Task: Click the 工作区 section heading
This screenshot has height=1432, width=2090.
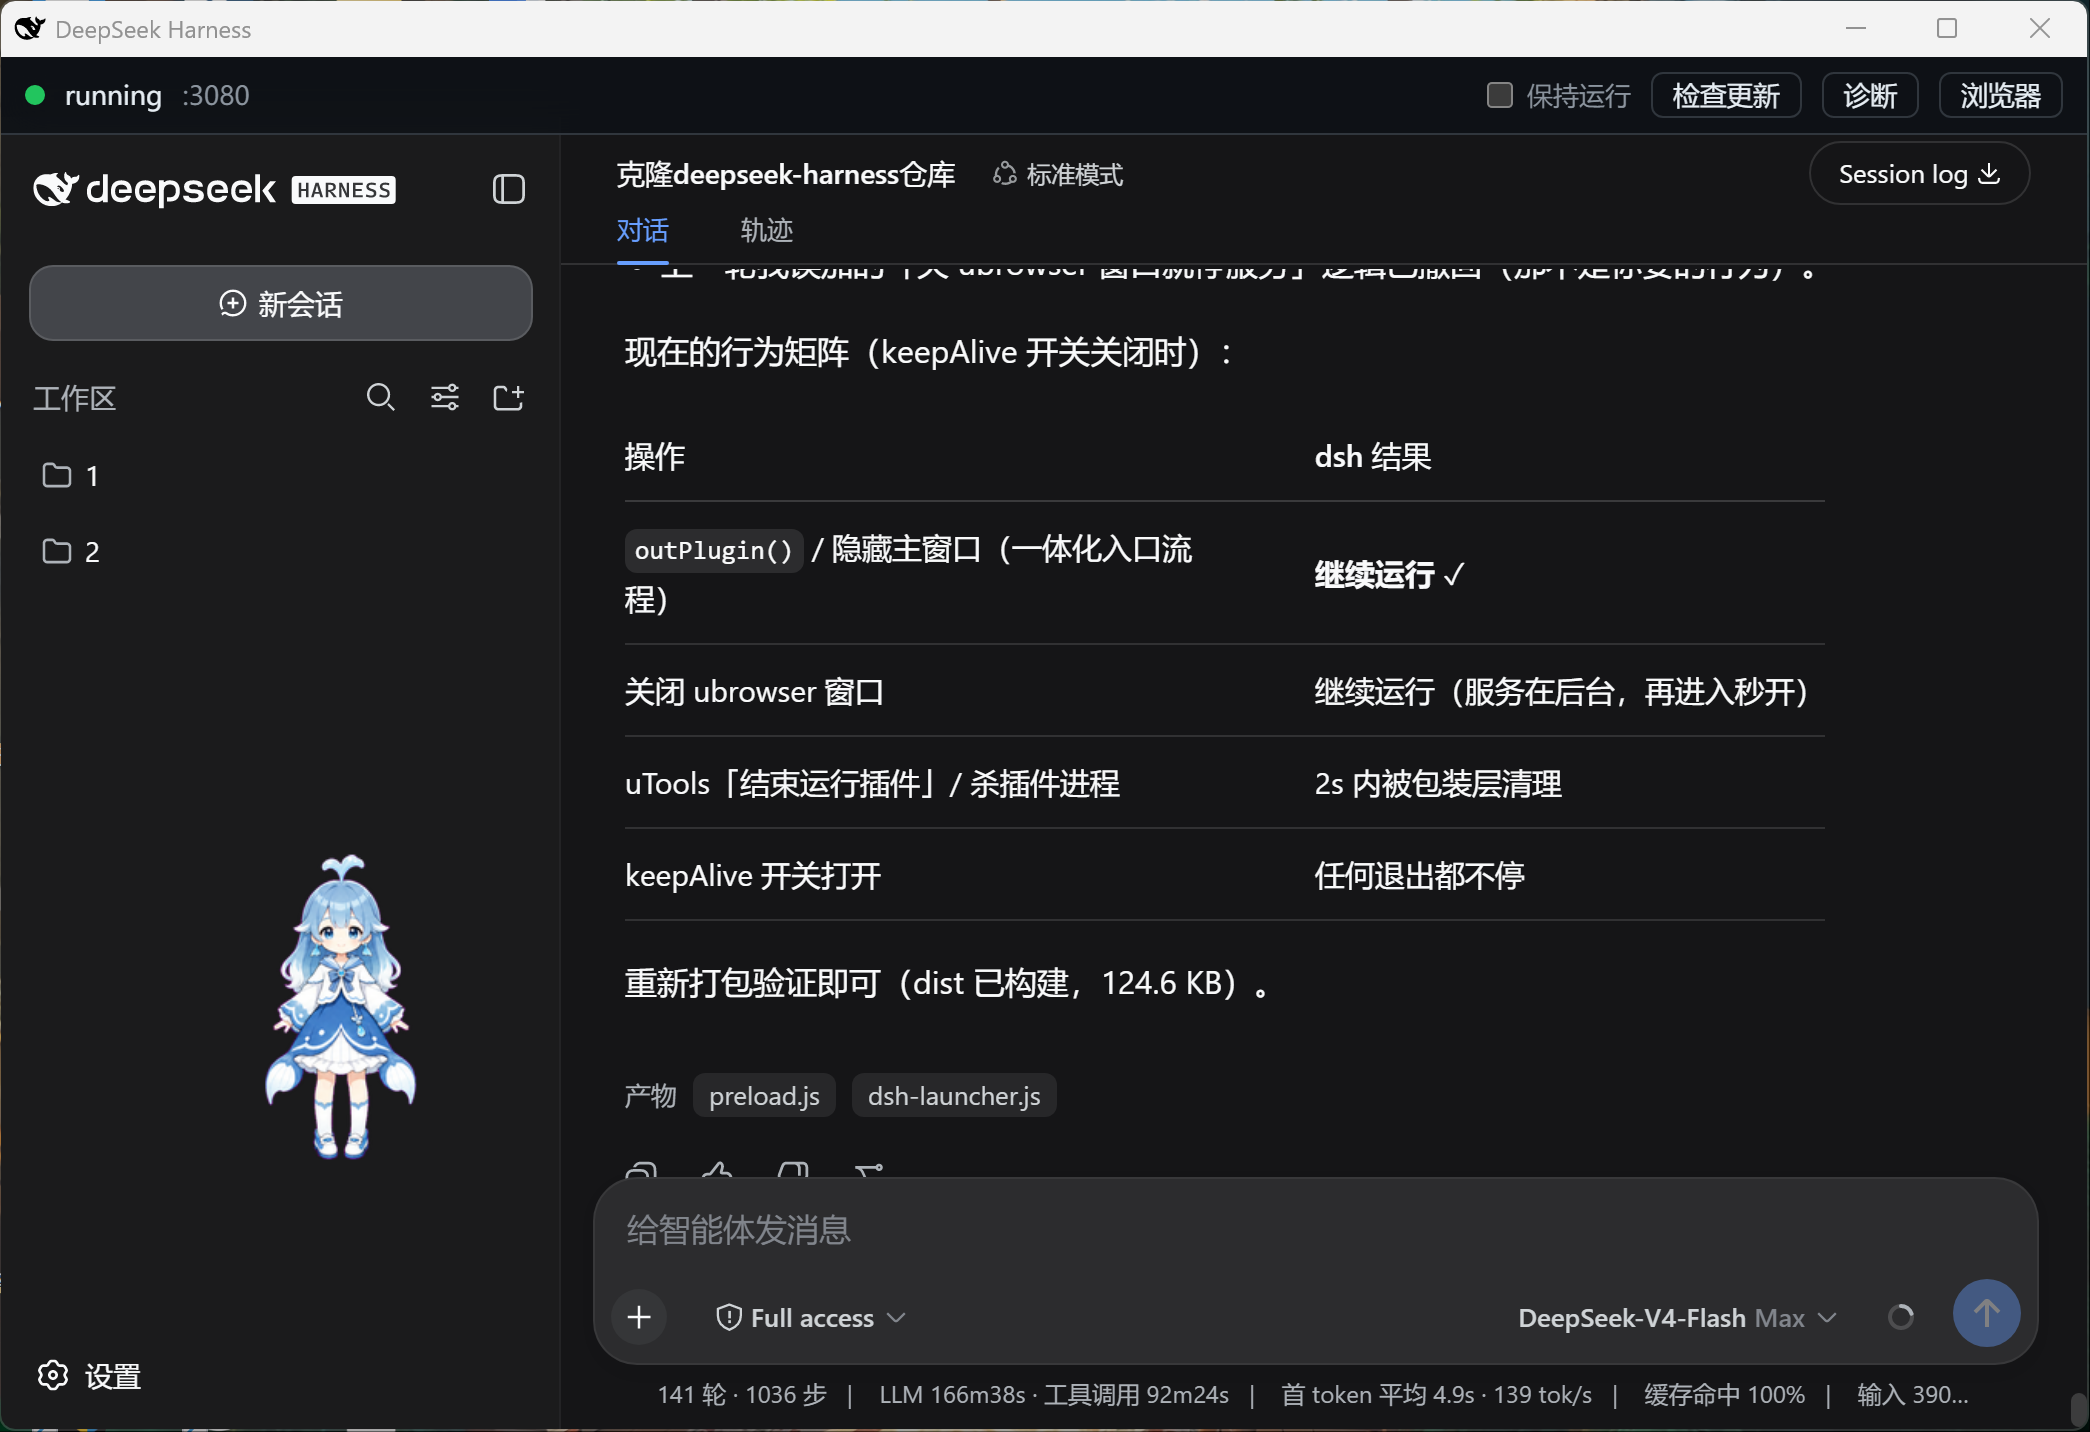Action: click(x=75, y=398)
